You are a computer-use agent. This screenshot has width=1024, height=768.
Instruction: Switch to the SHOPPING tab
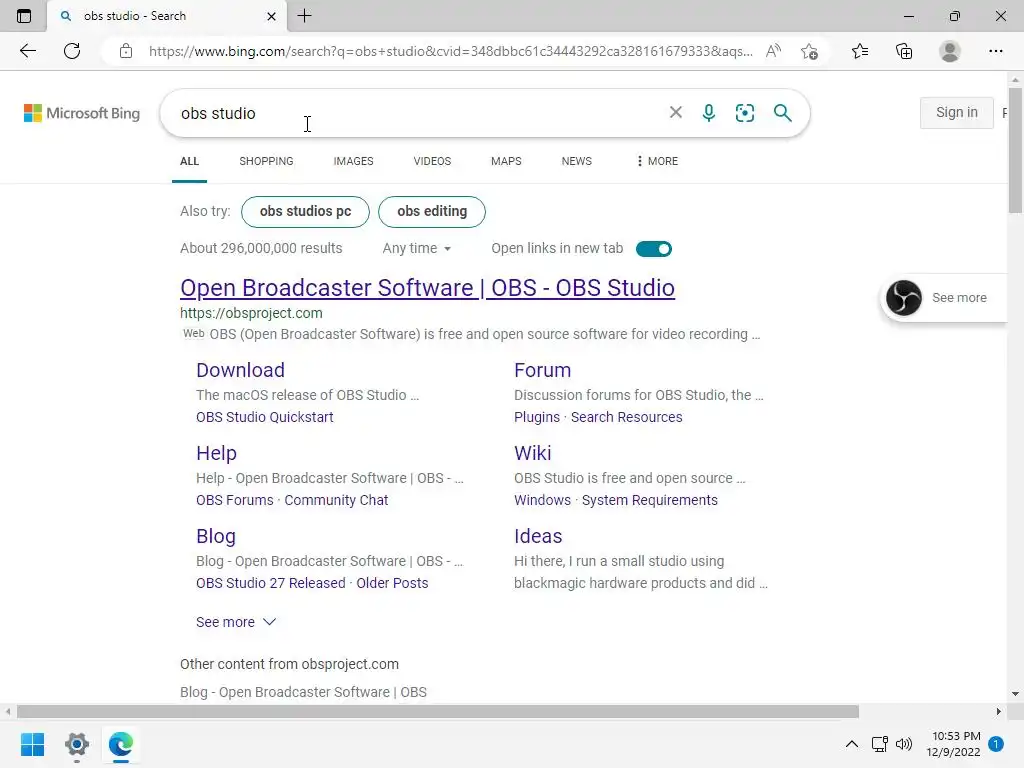266,161
